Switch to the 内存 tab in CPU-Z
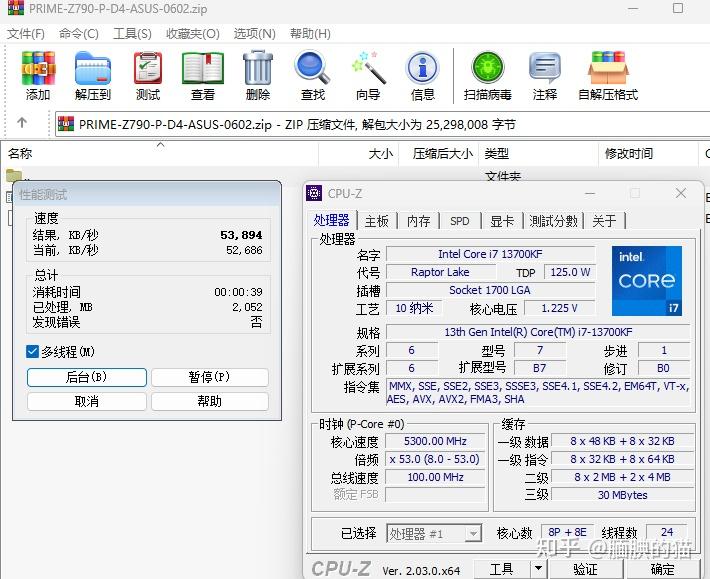Viewport: 710px width, 579px height. (x=418, y=221)
